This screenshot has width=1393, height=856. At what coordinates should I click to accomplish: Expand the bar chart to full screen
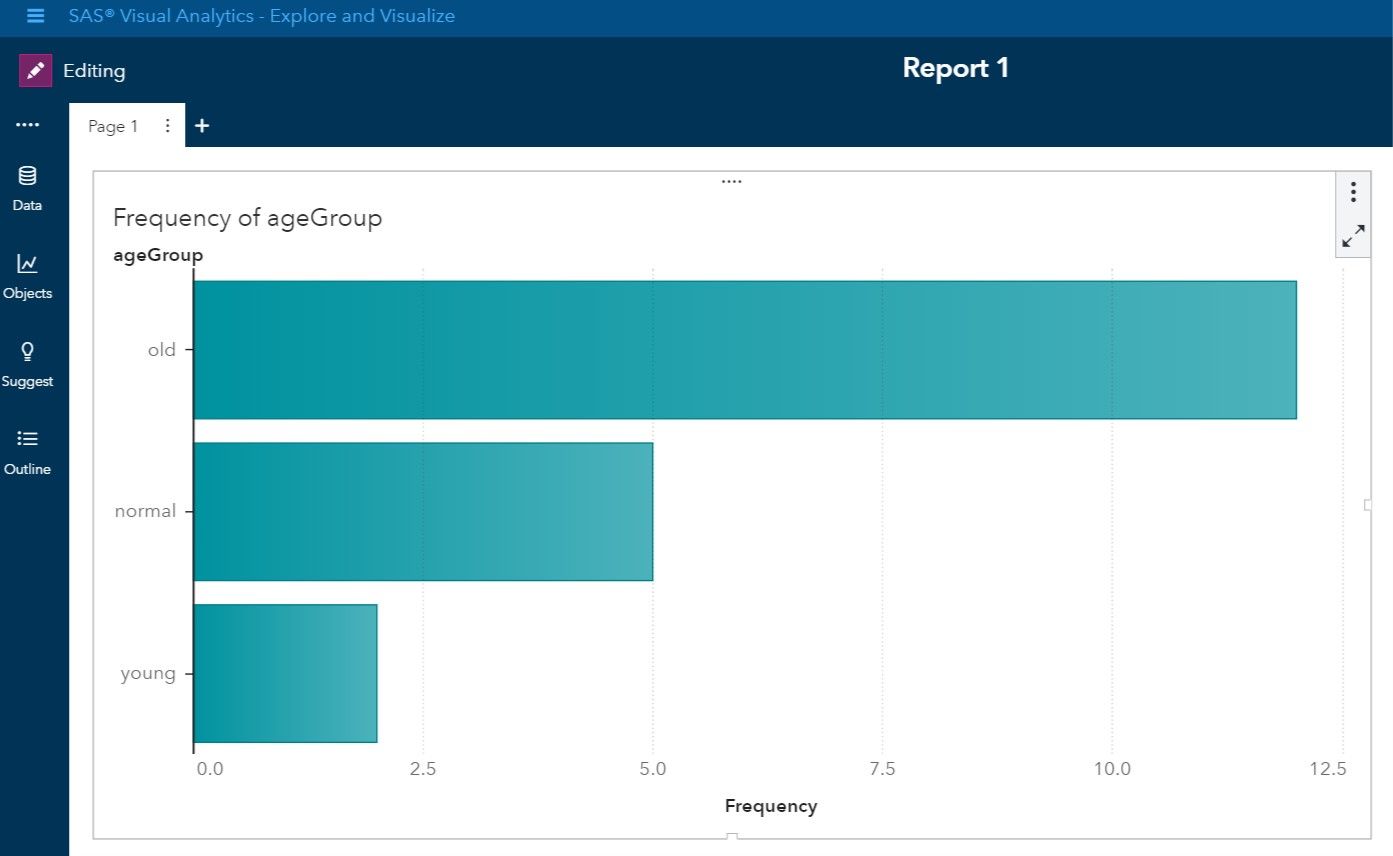point(1353,235)
